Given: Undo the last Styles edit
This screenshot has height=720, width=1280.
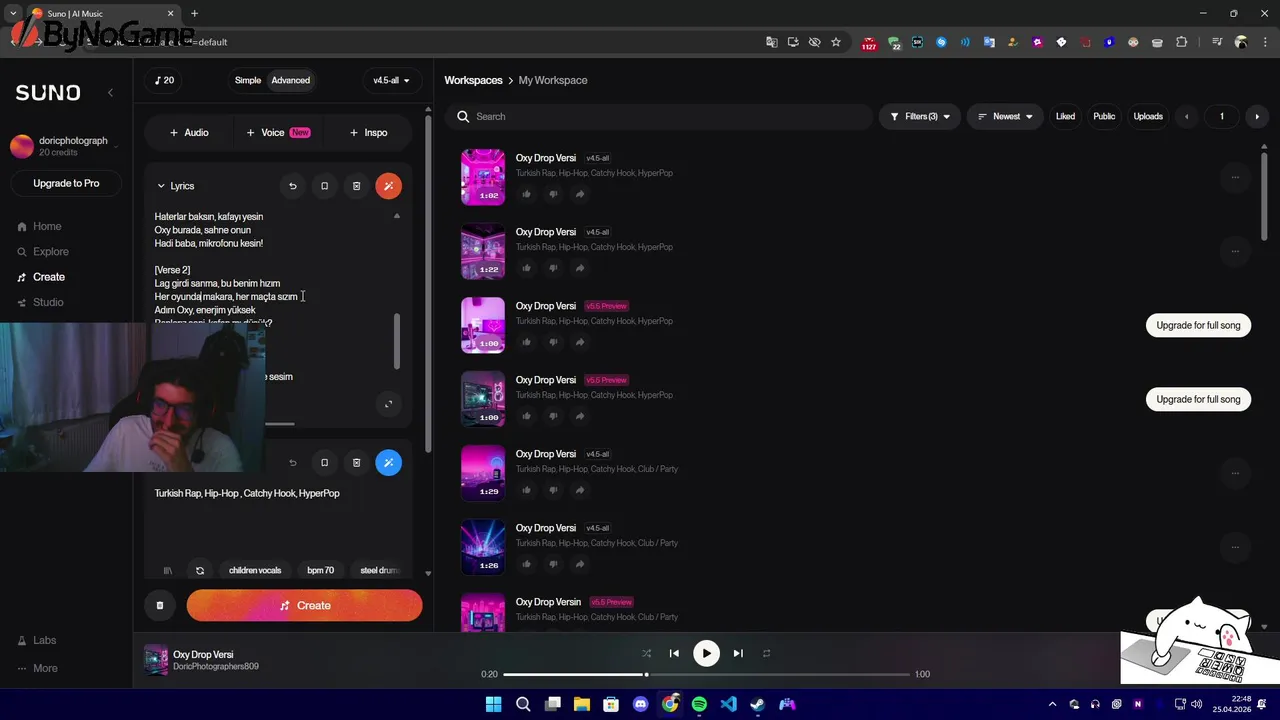Looking at the screenshot, I should click(x=292, y=463).
